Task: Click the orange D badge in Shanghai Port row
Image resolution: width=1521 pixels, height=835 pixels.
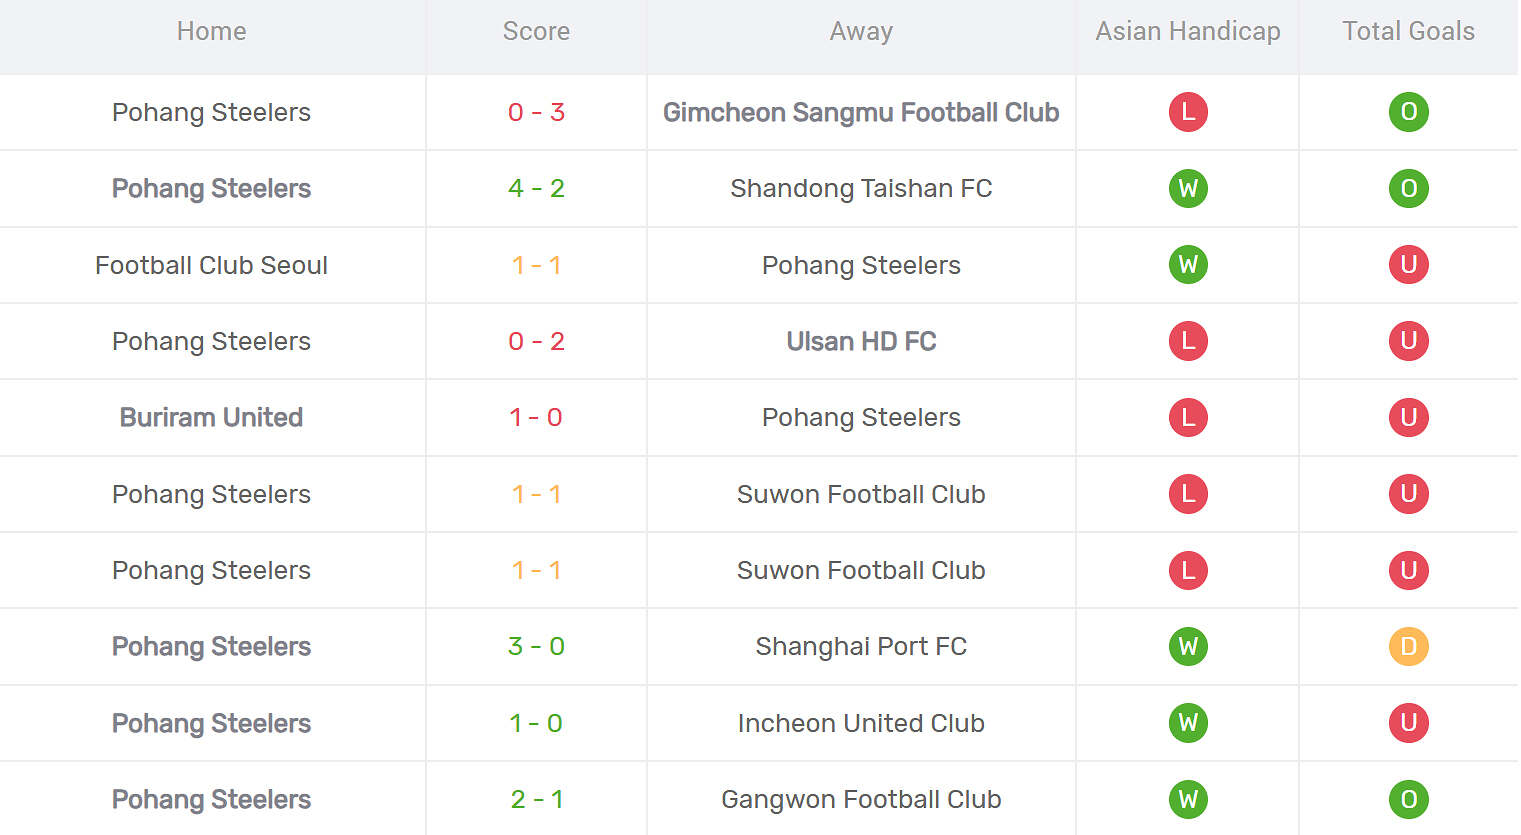Action: click(1408, 646)
